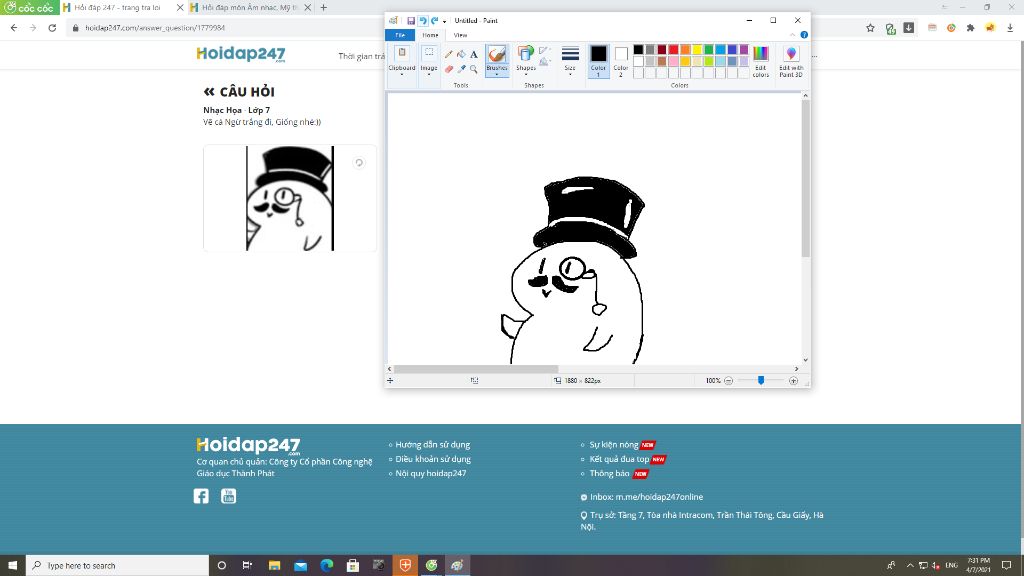Open browser downloads arrow at far right

[x=1010, y=28]
